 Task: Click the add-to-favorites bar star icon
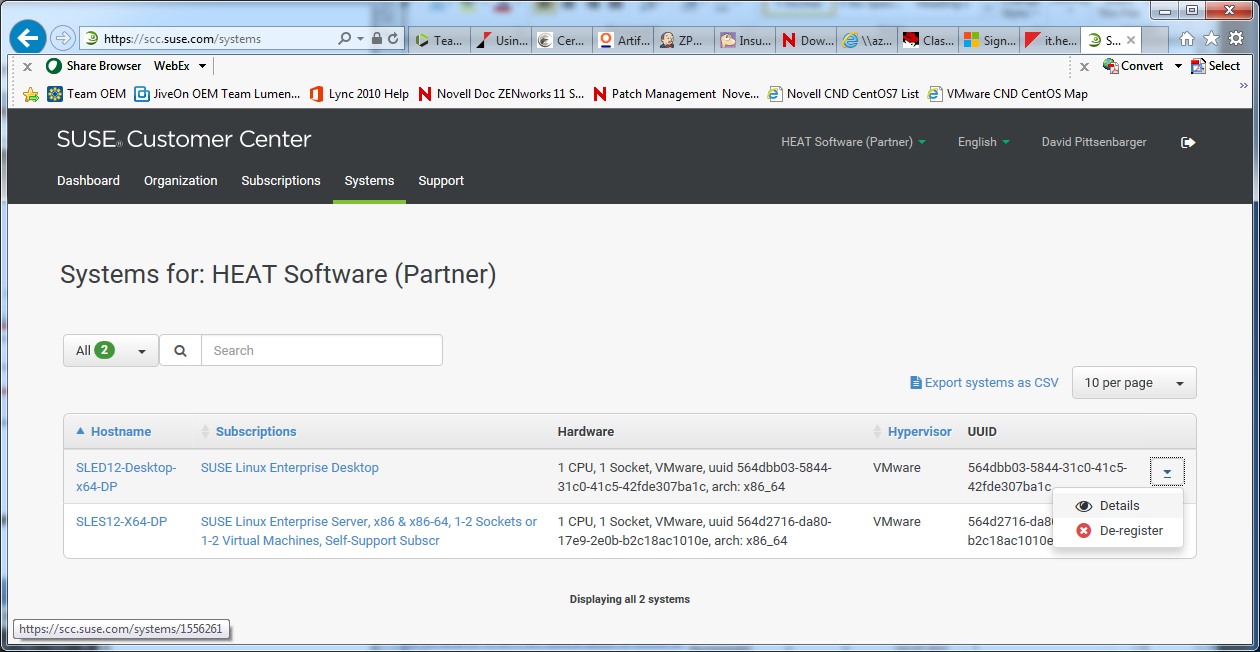coord(31,94)
